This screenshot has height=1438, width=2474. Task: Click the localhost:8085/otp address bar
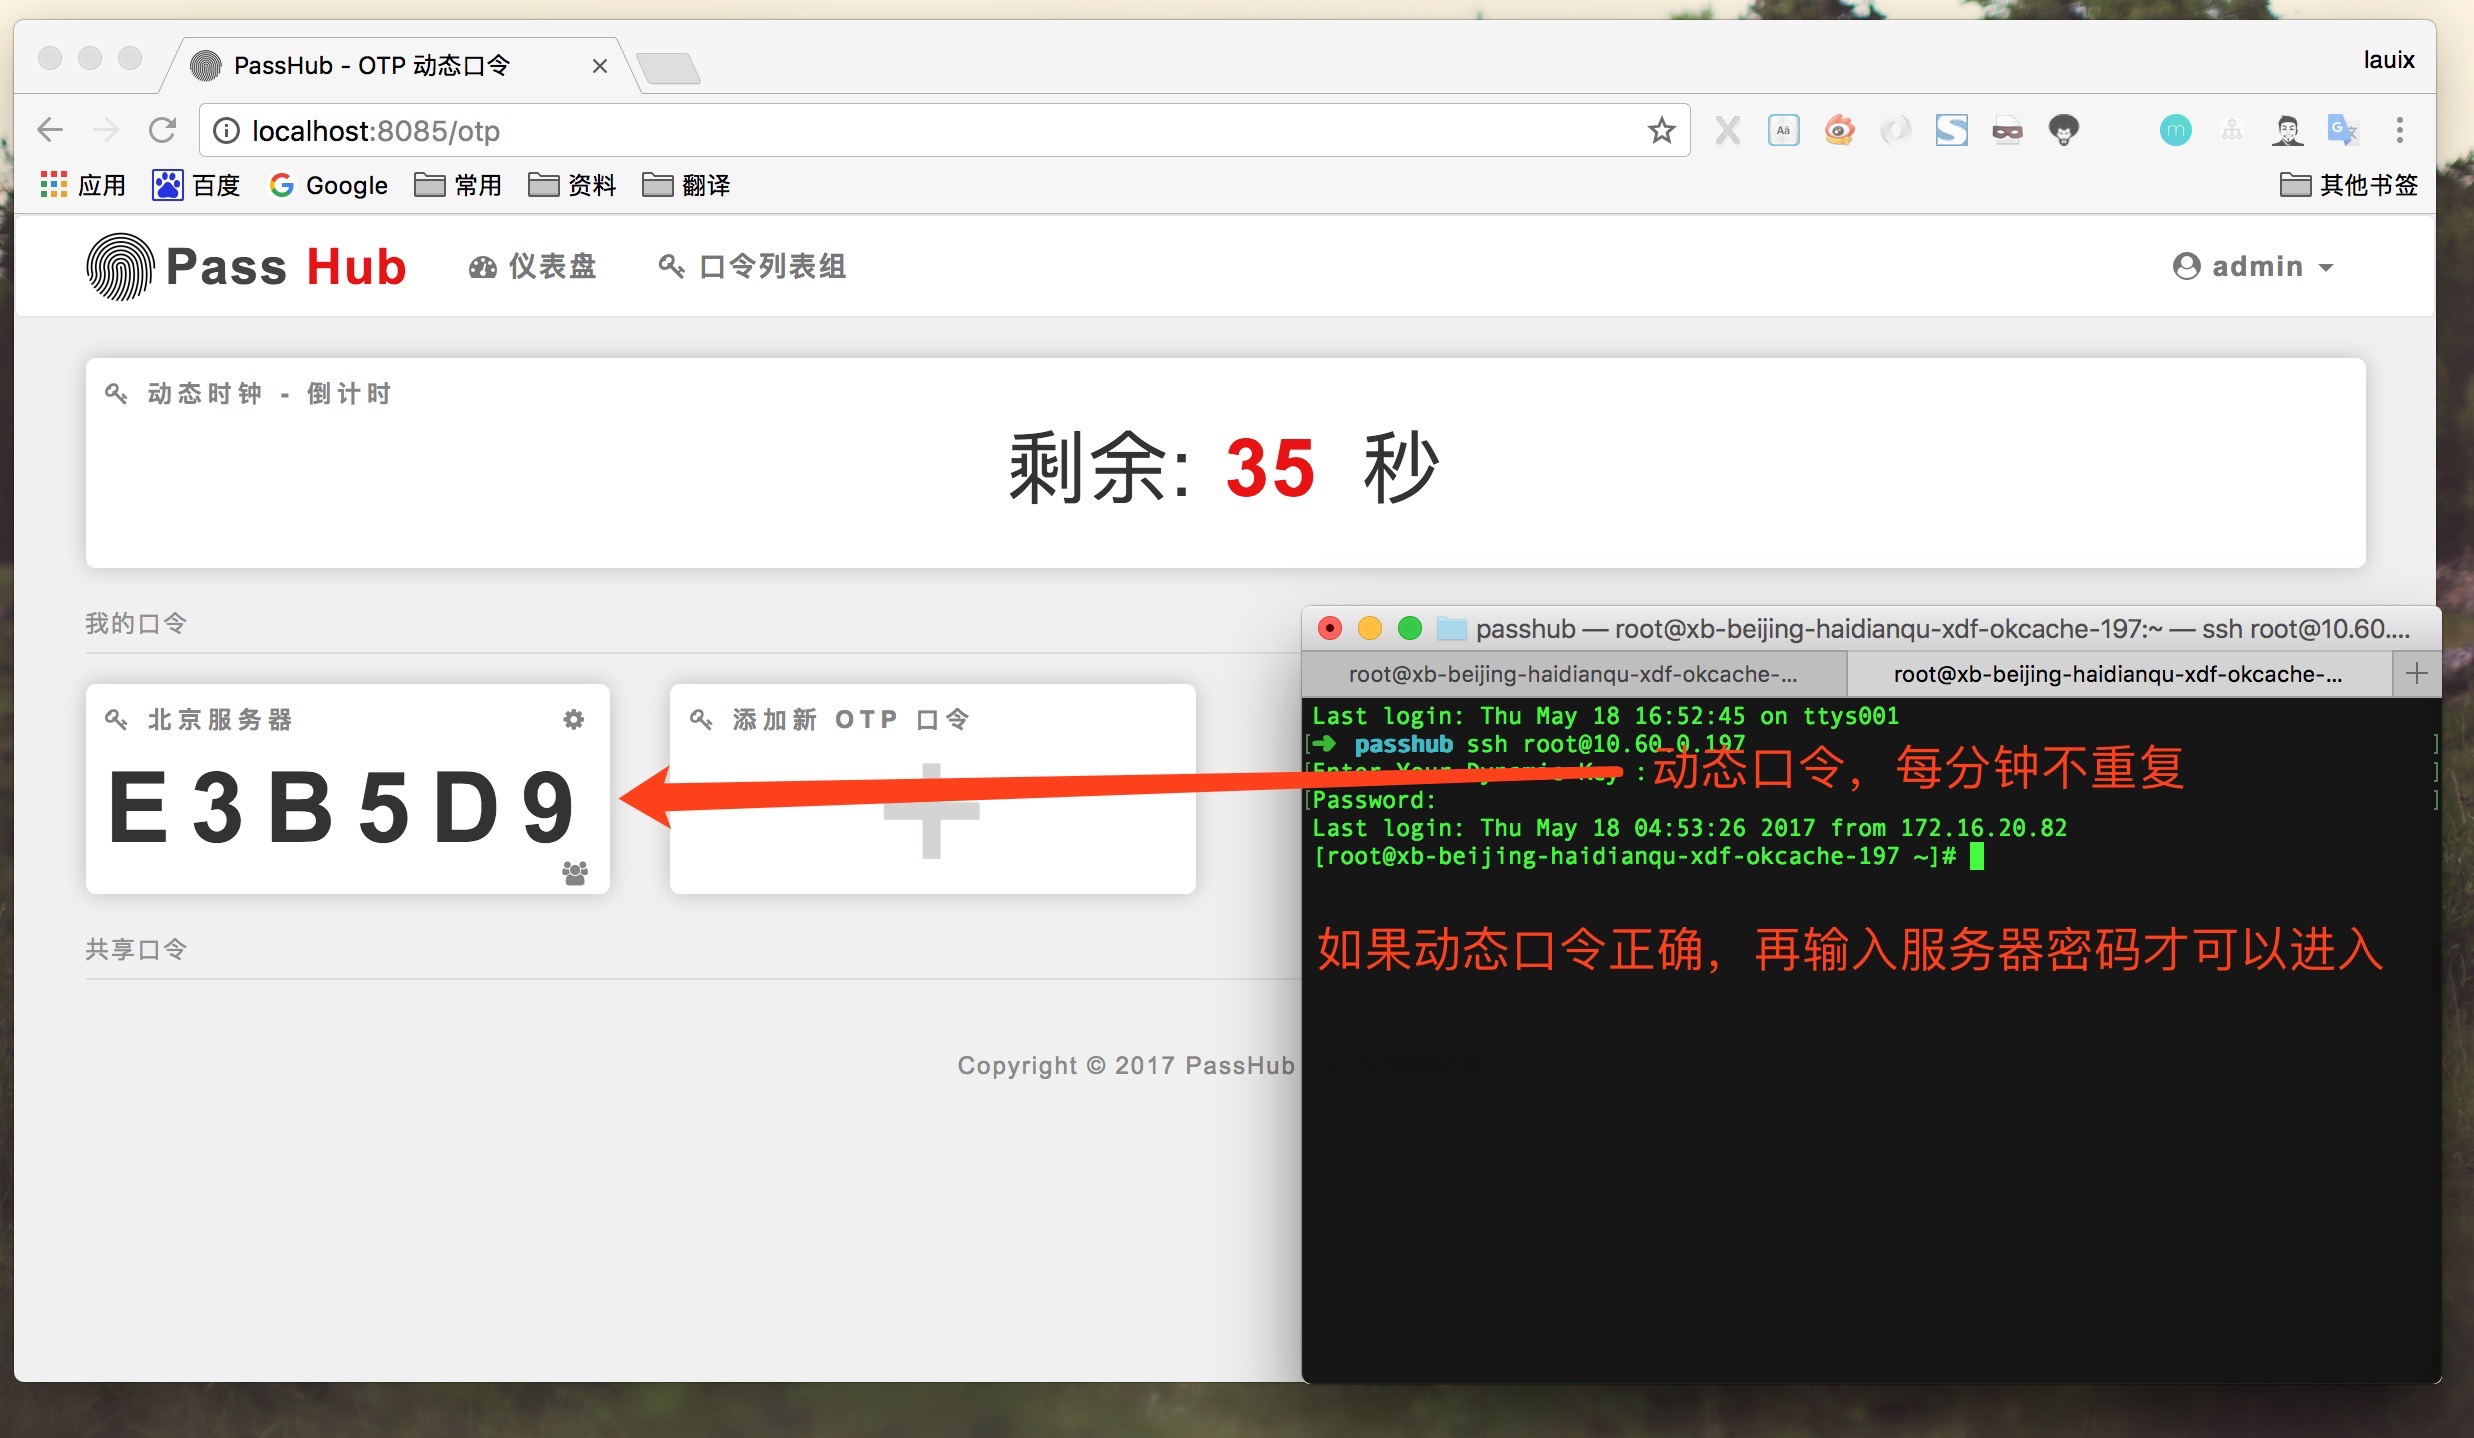944,130
